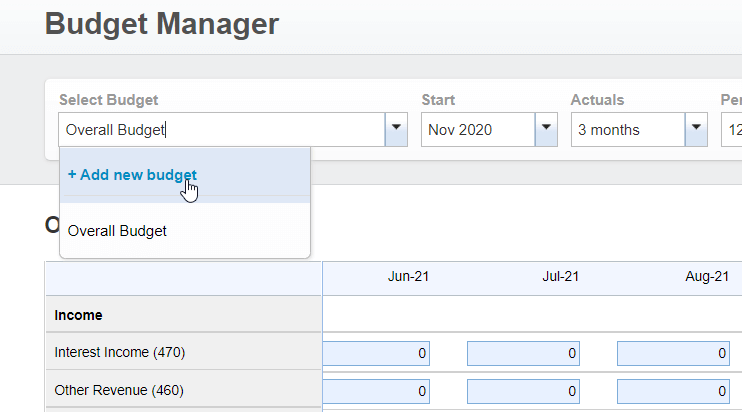Image resolution: width=742 pixels, height=412 pixels.
Task: Click the 'Interest Income (470)' row label
Action: (120, 352)
